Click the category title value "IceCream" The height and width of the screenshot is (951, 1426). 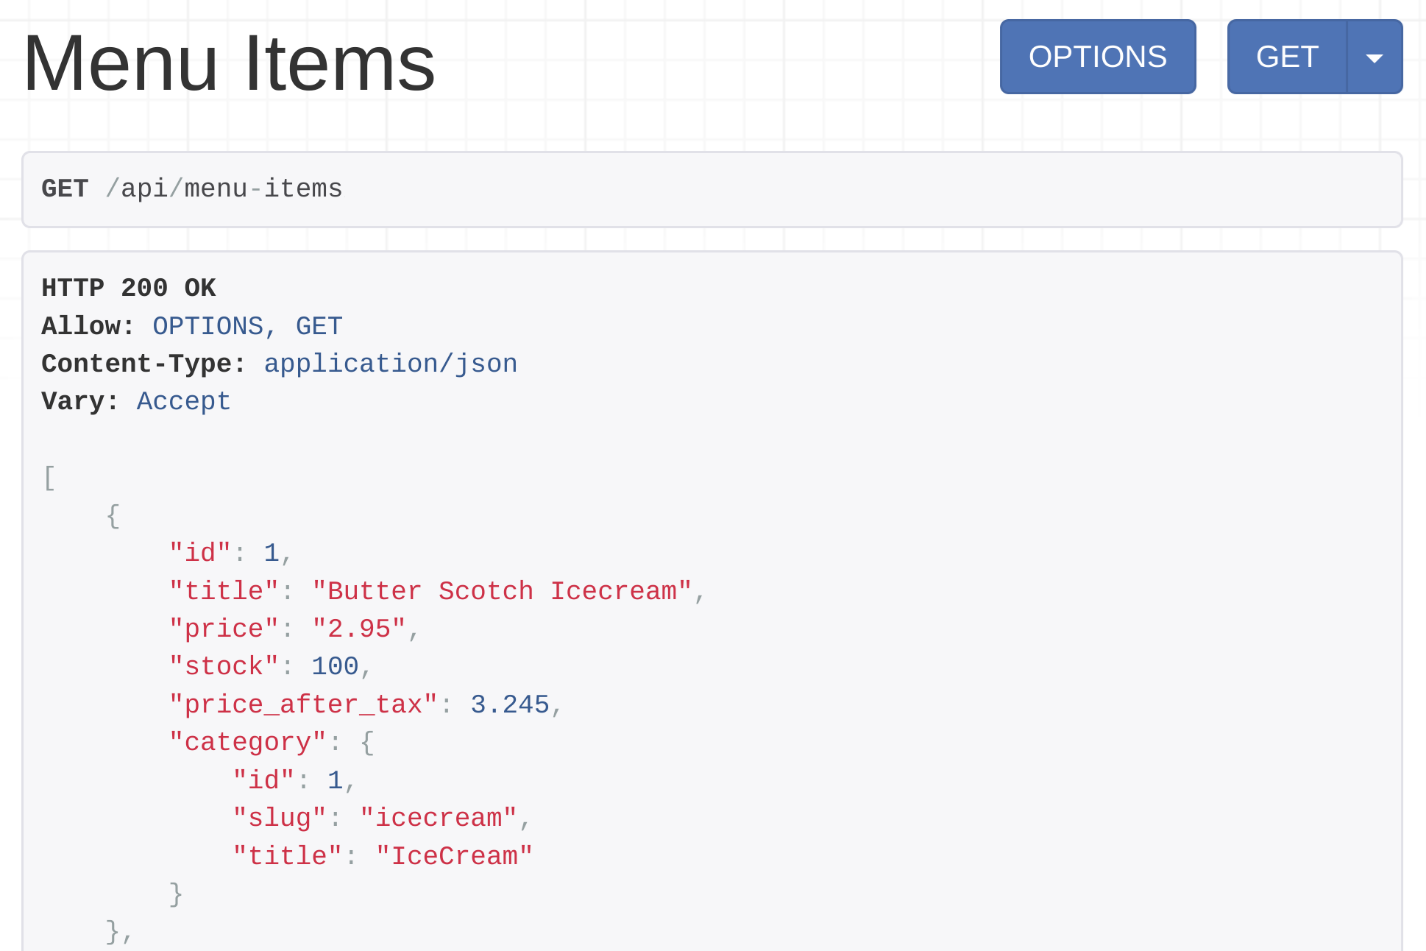coord(454,856)
